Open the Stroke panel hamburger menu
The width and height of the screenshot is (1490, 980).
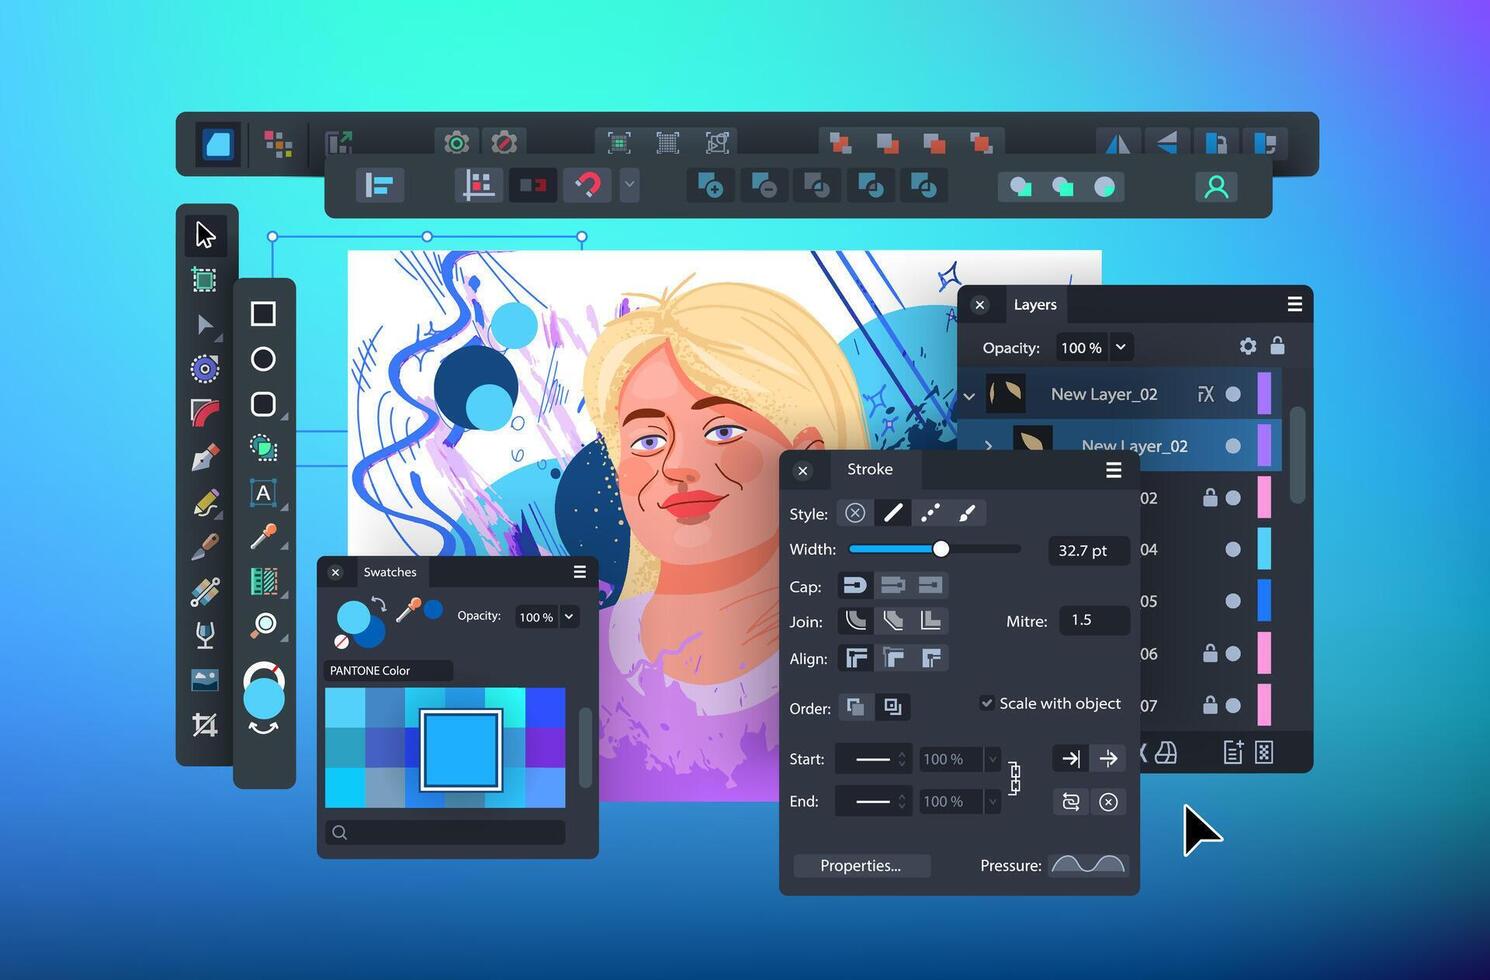(1113, 470)
